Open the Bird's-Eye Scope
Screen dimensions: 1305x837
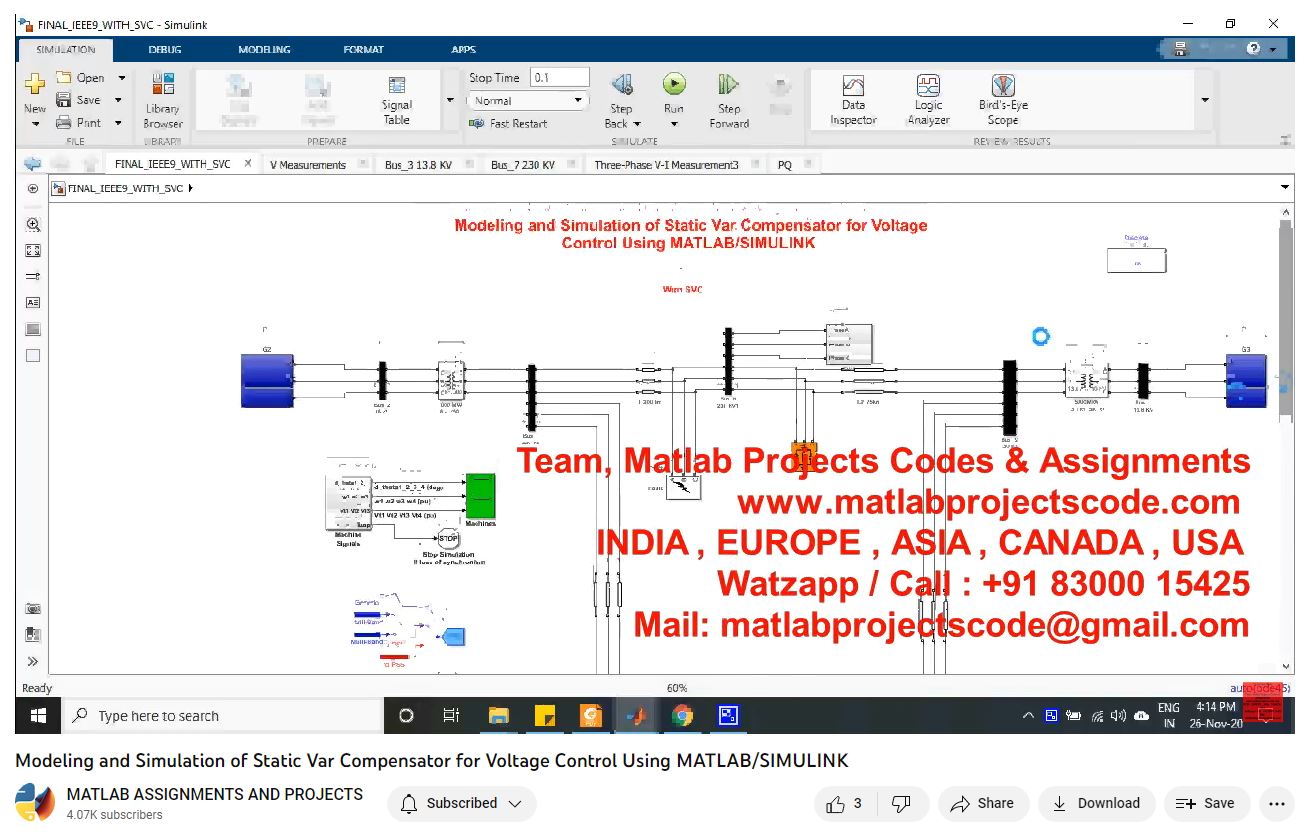pos(1003,100)
